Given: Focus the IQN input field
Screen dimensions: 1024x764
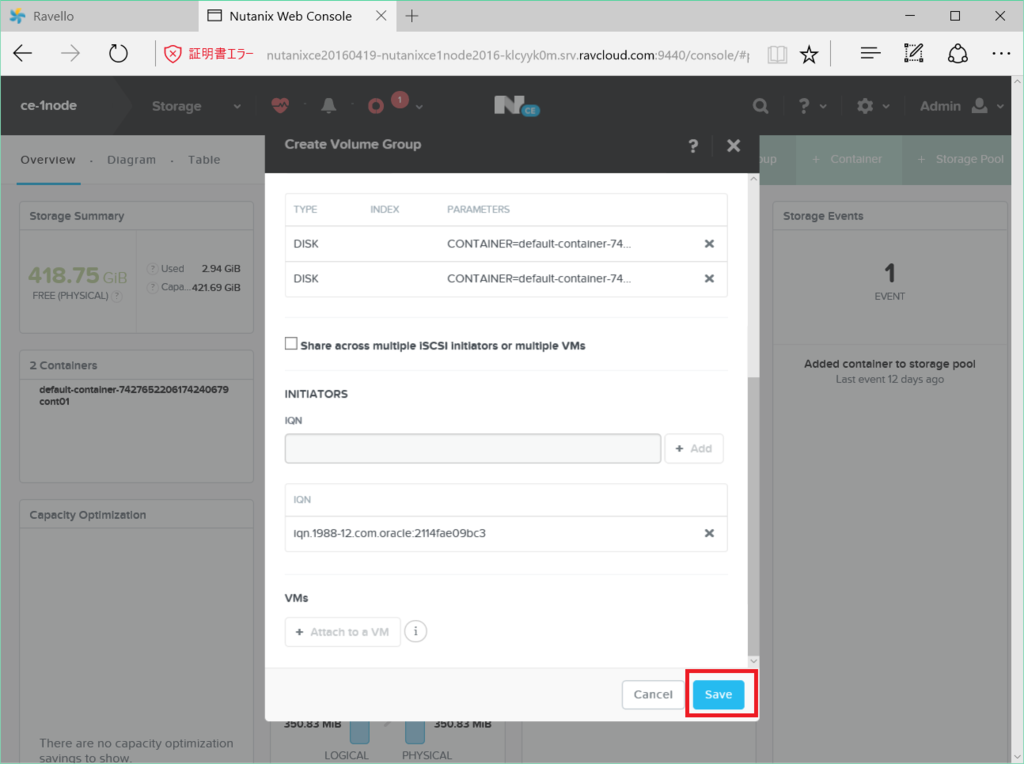Looking at the screenshot, I should (x=473, y=449).
